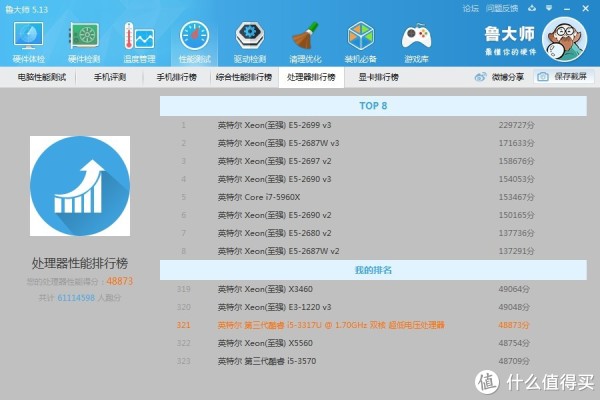Image resolution: width=600 pixels, height=400 pixels.
Task: Click 保存截屏 save screenshot button
Action: [x=563, y=77]
